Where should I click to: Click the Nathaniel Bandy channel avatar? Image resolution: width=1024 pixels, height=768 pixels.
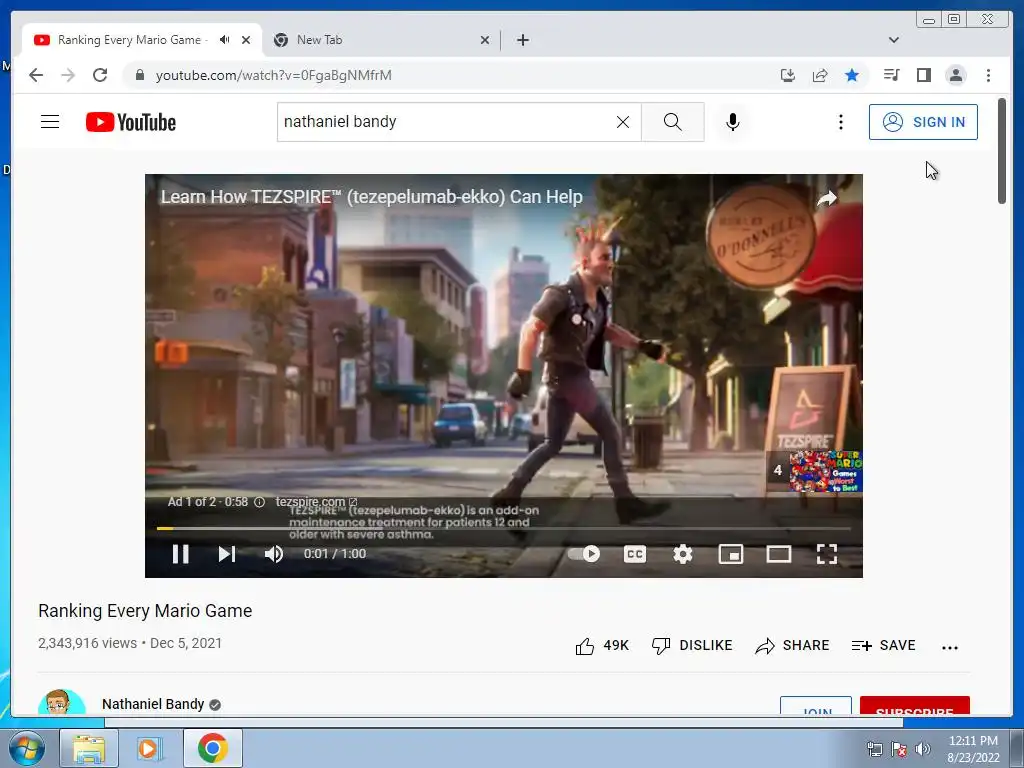tap(61, 703)
